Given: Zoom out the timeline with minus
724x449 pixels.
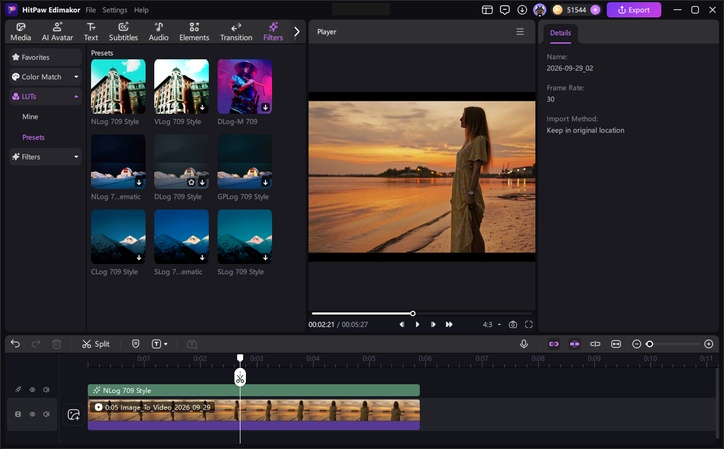Looking at the screenshot, I should (636, 344).
